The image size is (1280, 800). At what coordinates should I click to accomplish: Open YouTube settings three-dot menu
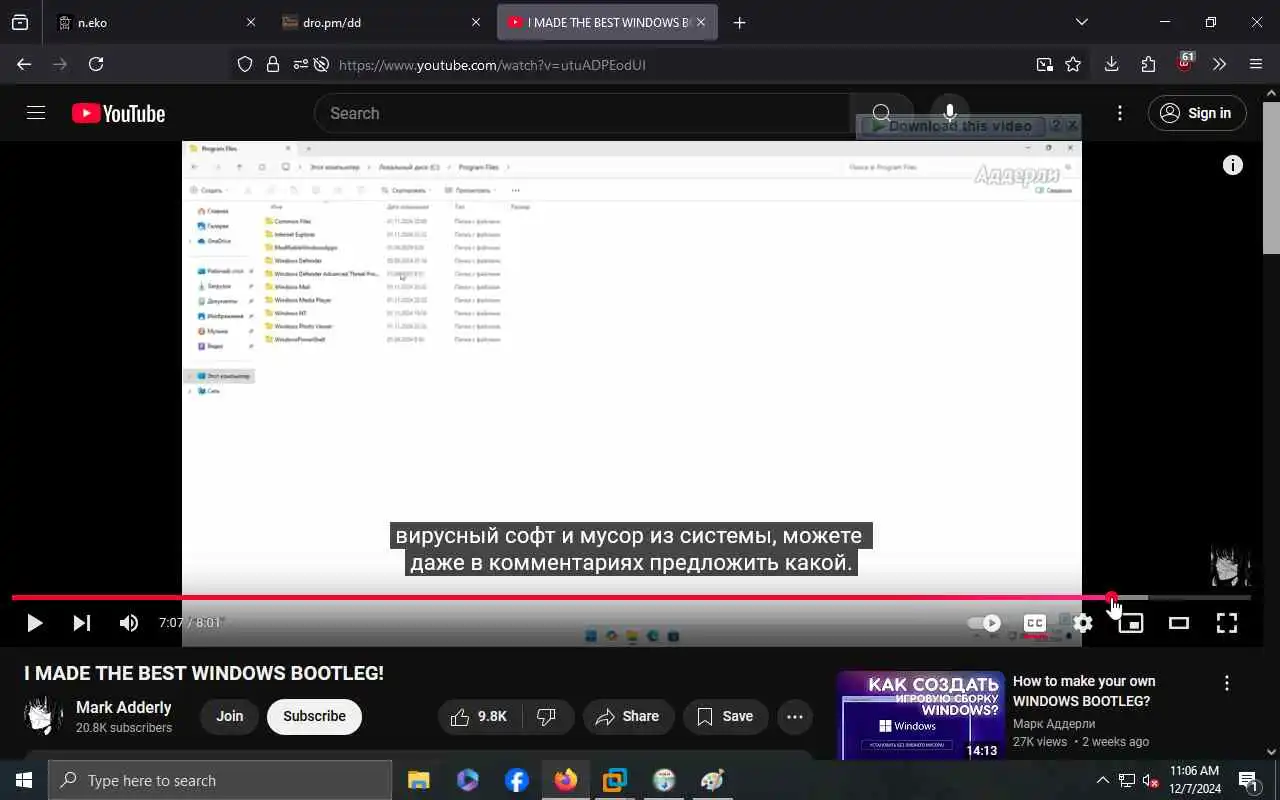tap(1120, 113)
